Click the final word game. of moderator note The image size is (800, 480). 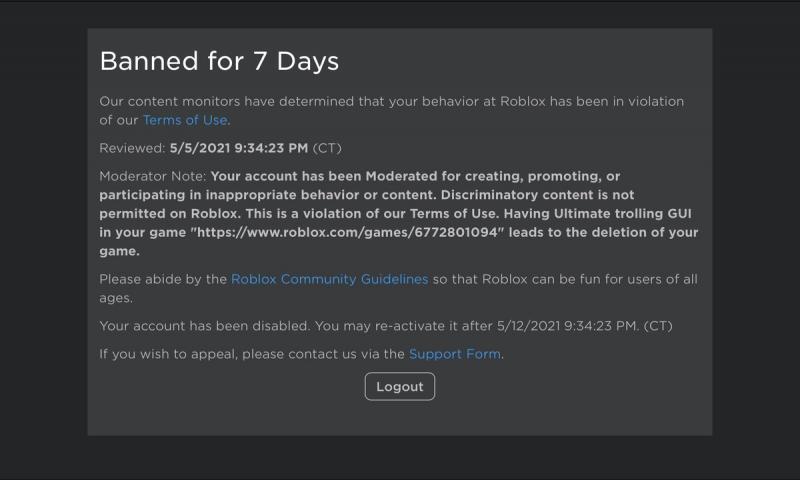119,251
